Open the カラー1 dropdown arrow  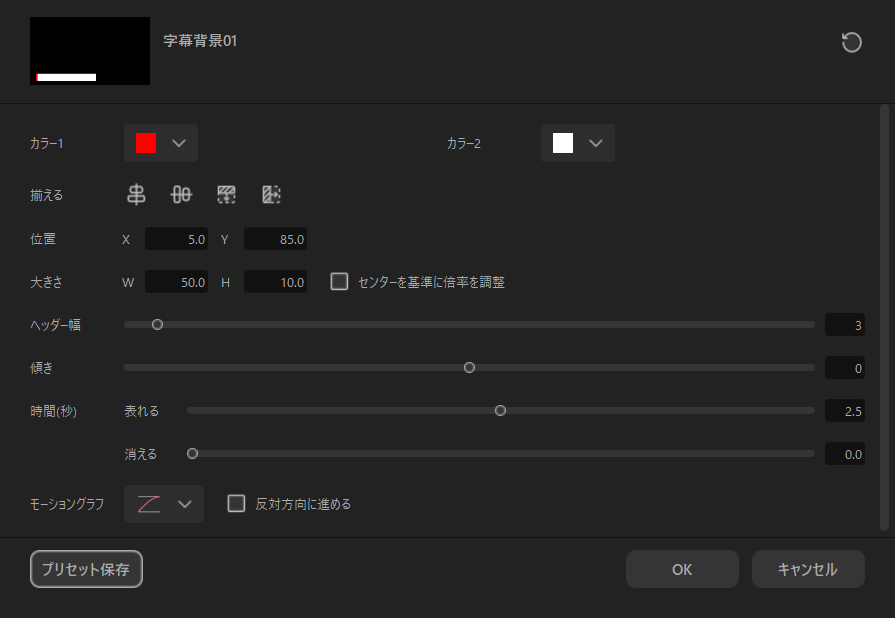tap(179, 143)
